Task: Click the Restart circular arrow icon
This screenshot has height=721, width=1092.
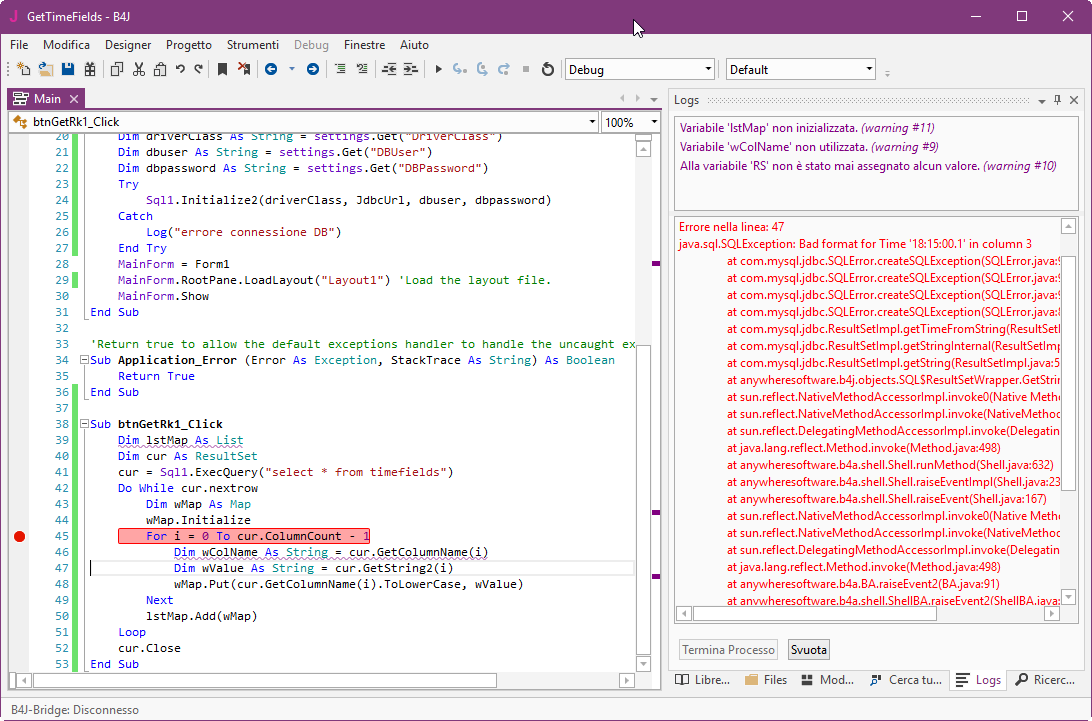Action: pyautogui.click(x=547, y=69)
